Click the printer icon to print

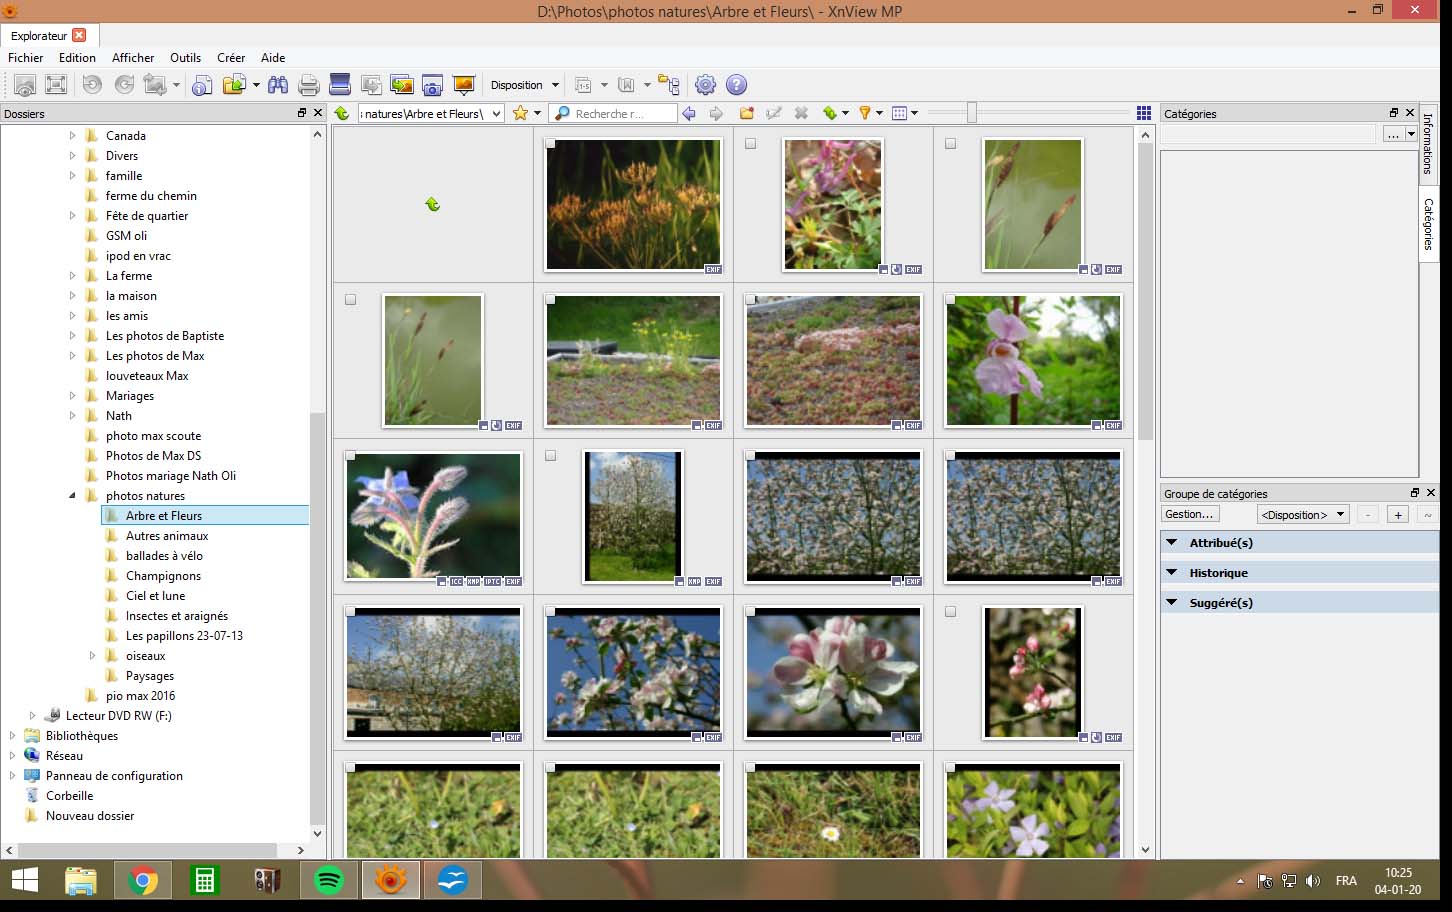(x=309, y=85)
